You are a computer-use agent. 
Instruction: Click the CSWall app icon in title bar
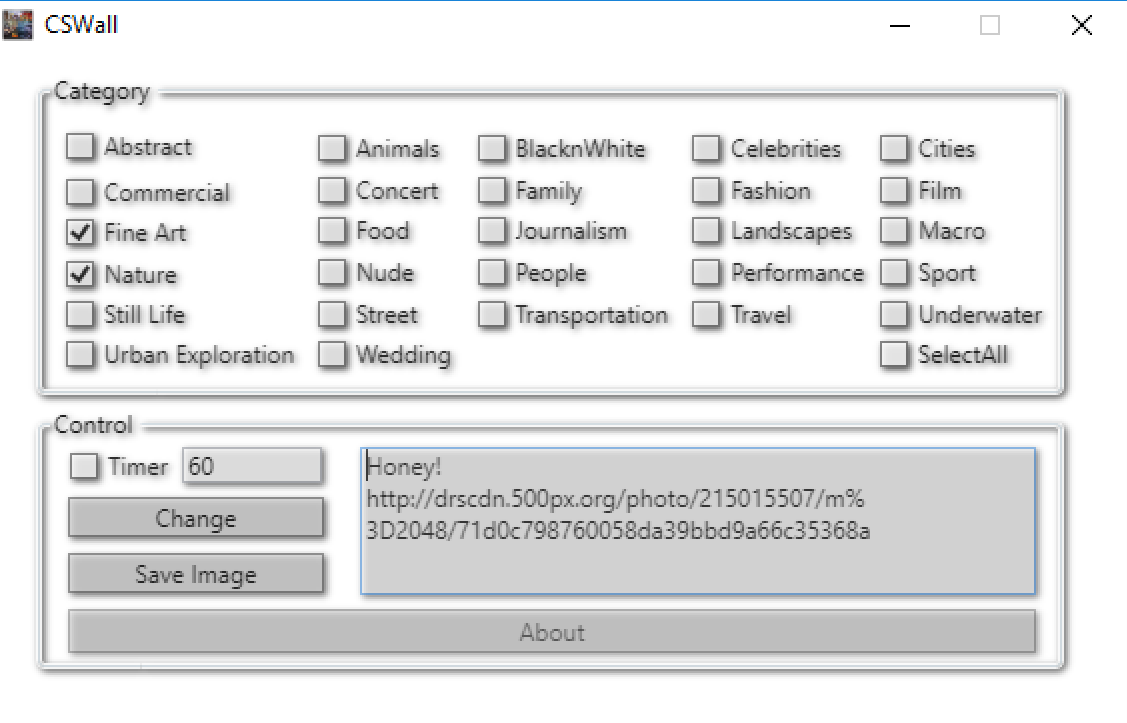[x=17, y=25]
